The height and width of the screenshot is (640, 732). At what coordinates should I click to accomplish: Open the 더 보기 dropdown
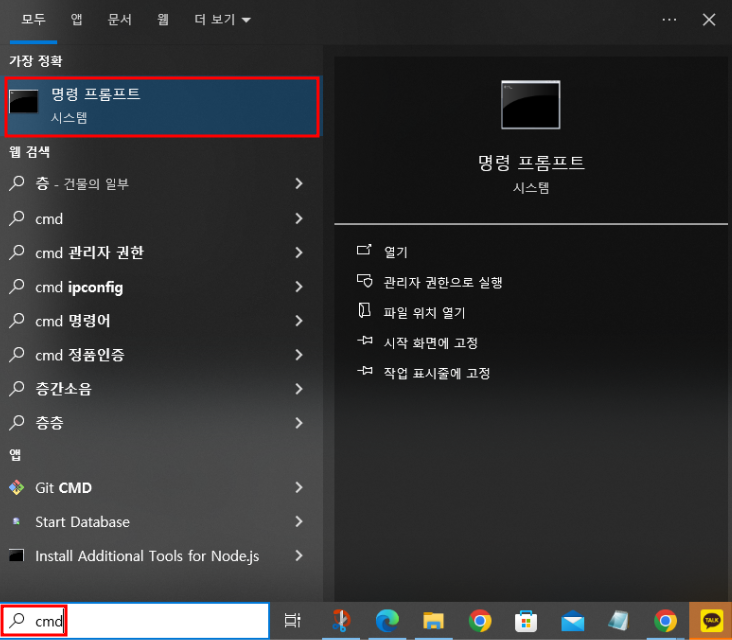point(222,20)
